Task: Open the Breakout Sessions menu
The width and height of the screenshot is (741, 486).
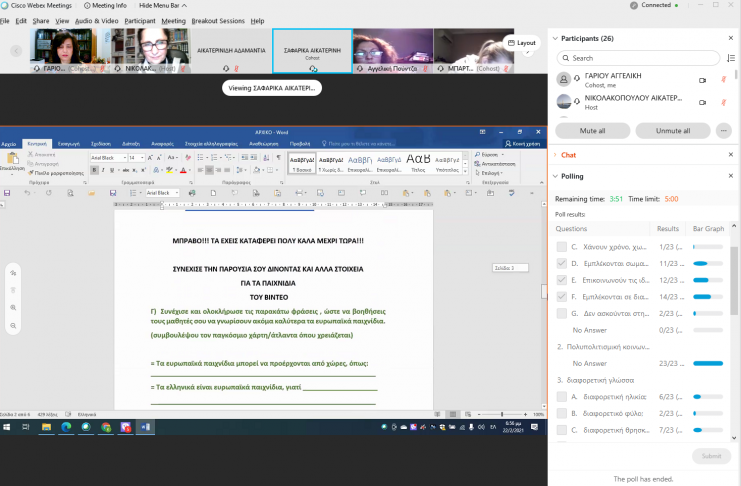Action: tap(217, 20)
